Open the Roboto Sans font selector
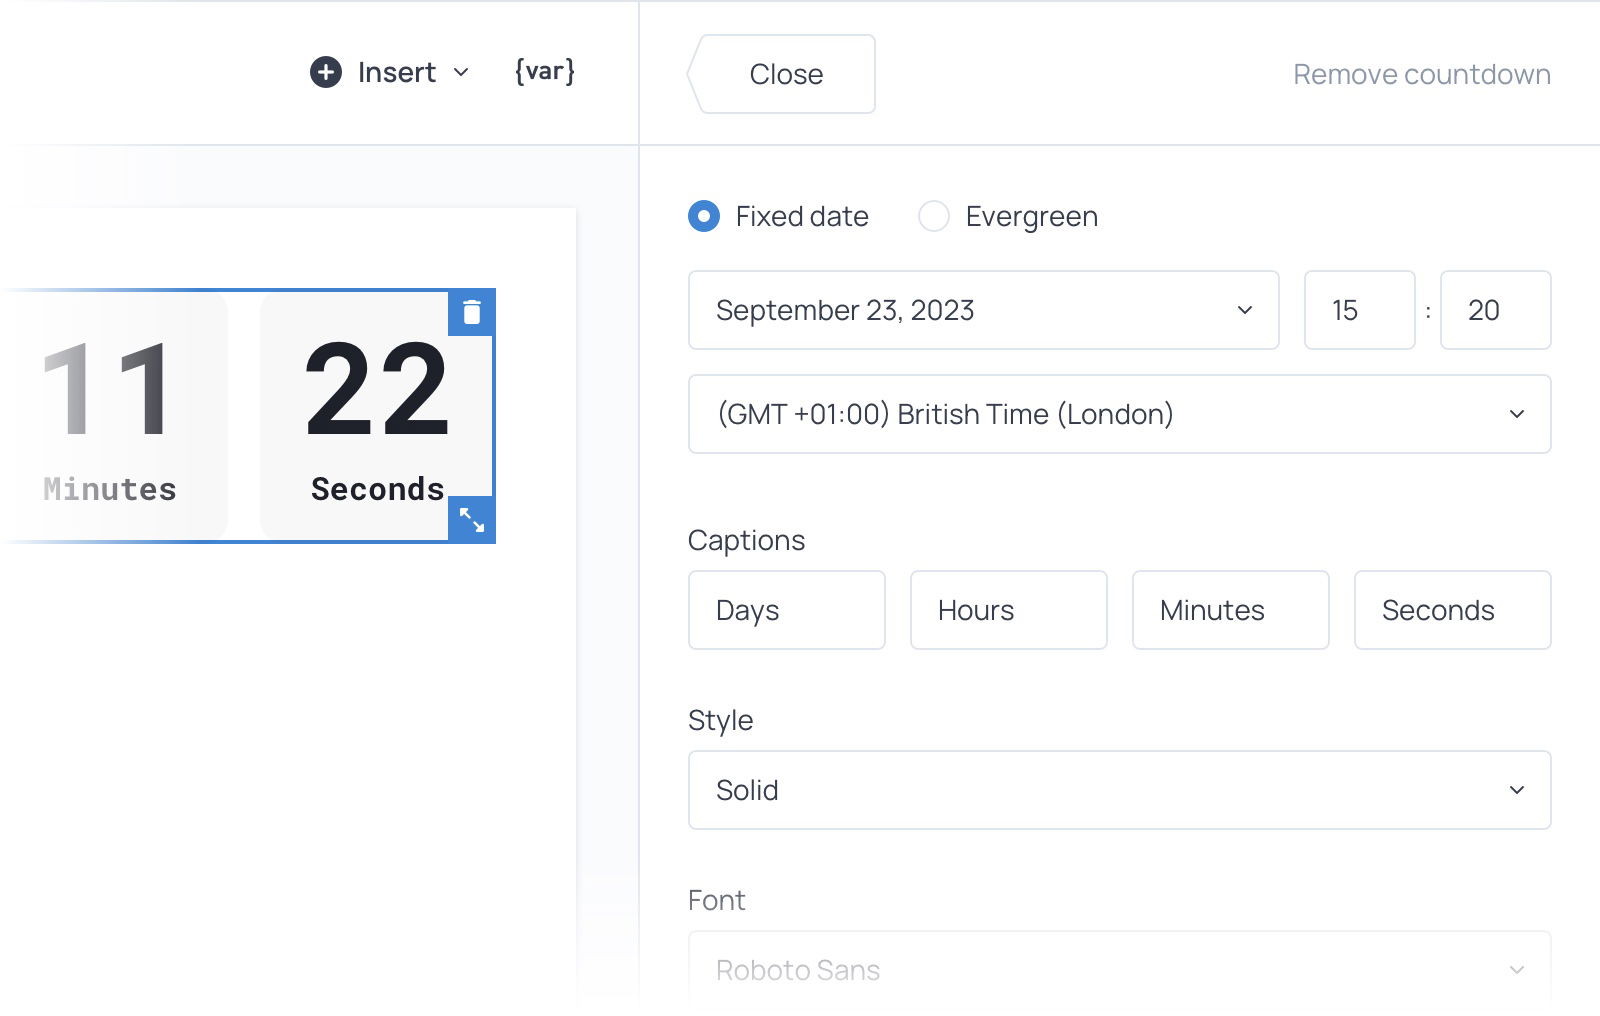Viewport: 1600px width, 1016px height. (x=1119, y=968)
